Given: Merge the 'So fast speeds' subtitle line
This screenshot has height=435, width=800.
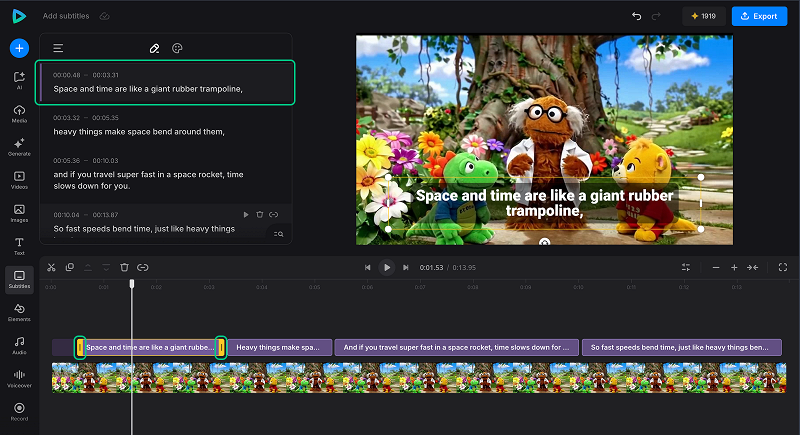Looking at the screenshot, I should click(274, 215).
